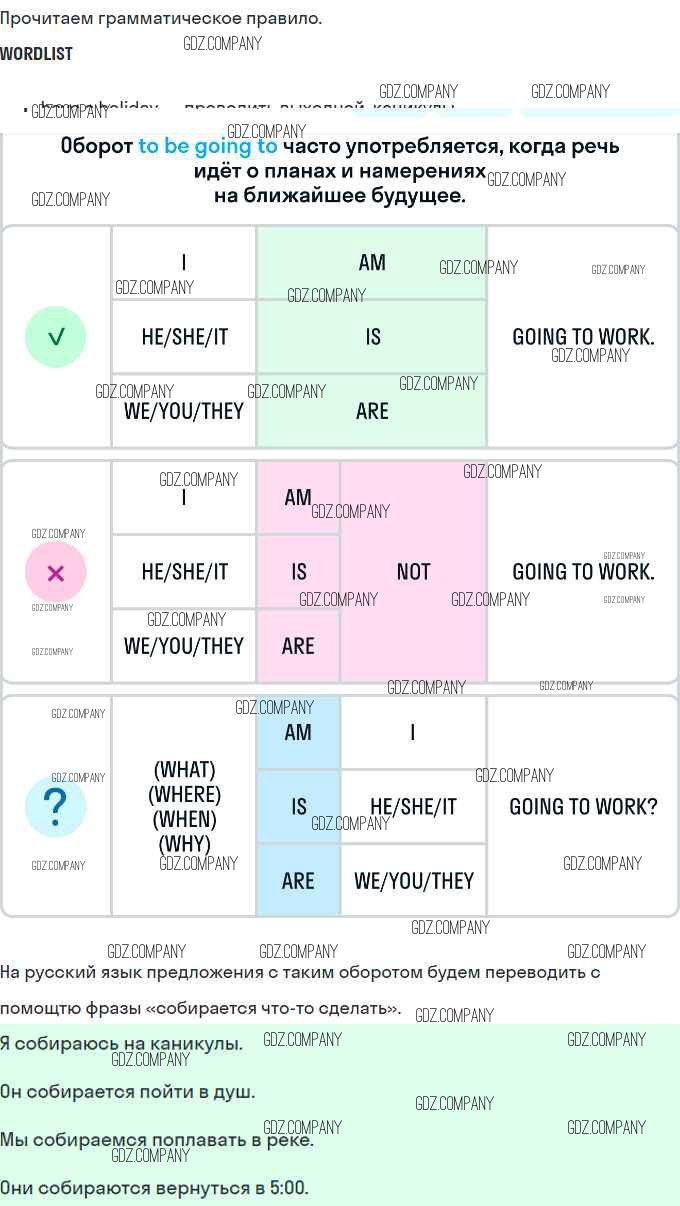Click the pink cross circle icon

point(56,572)
